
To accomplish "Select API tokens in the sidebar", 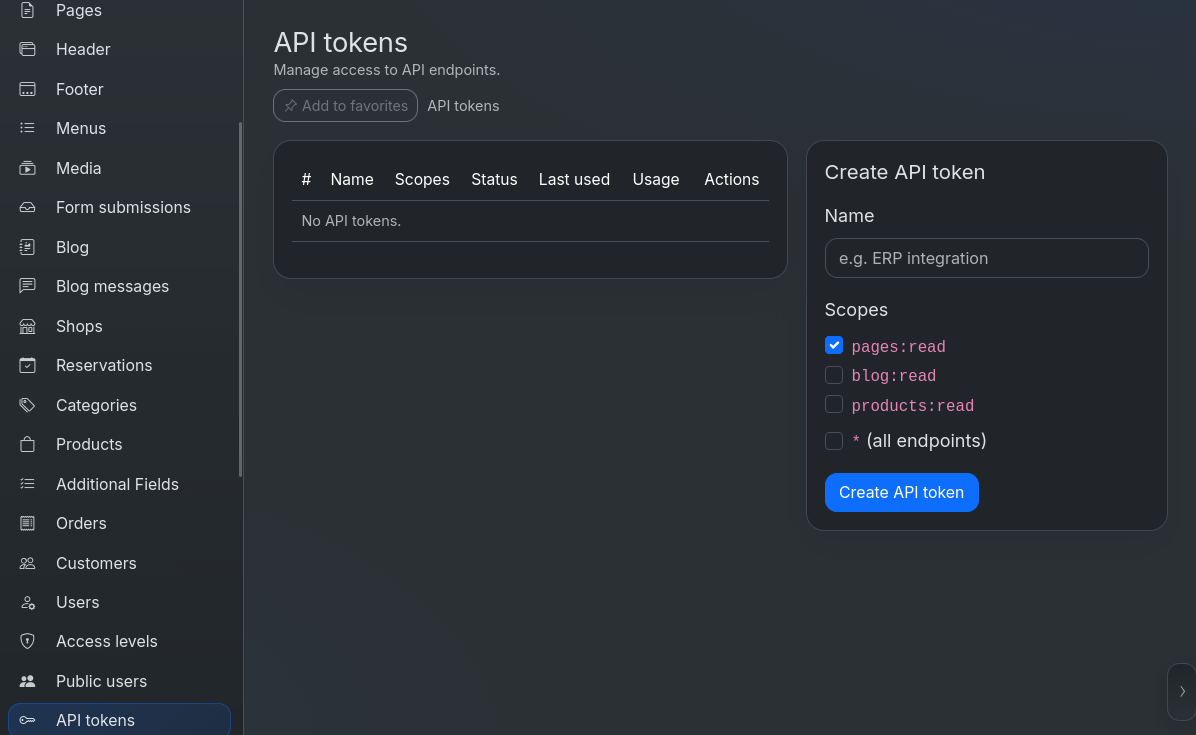I will (x=119, y=720).
